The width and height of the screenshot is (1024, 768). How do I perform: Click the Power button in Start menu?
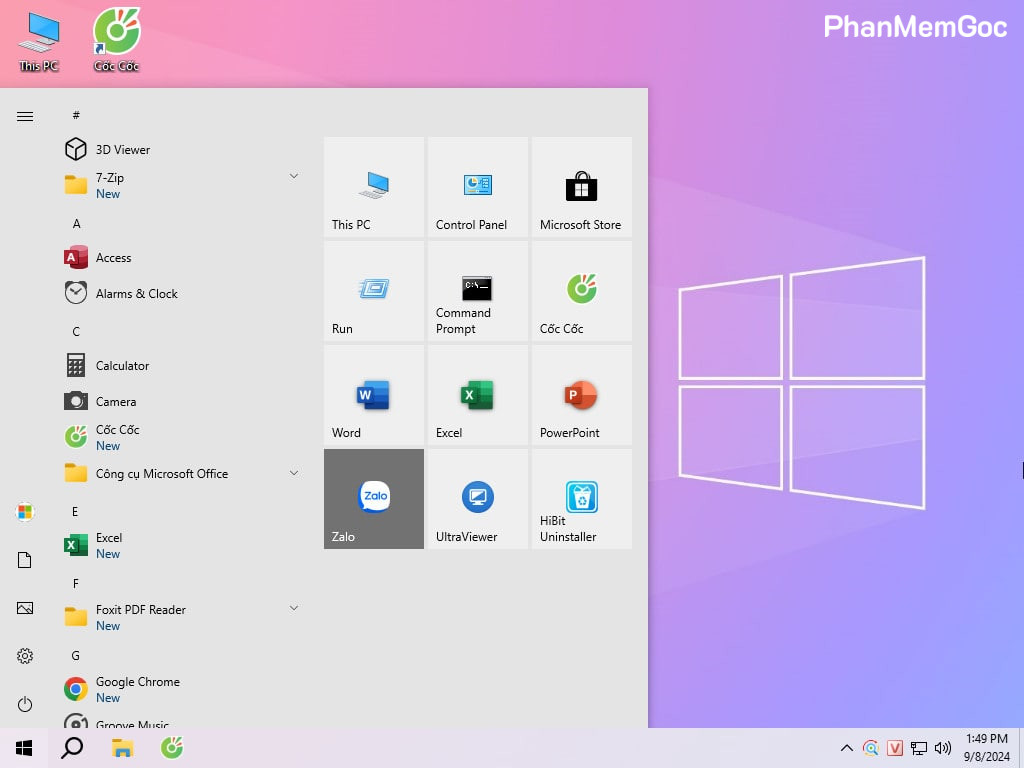click(25, 704)
